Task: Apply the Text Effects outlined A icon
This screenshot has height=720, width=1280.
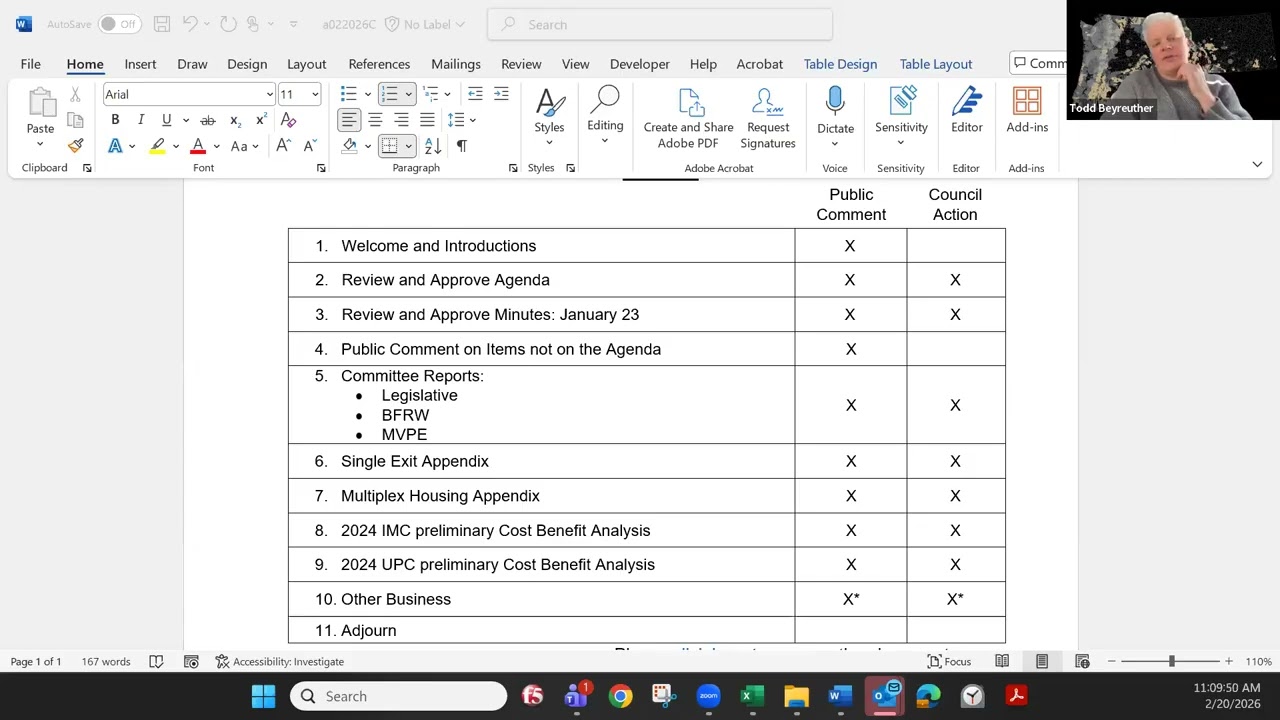Action: [115, 146]
